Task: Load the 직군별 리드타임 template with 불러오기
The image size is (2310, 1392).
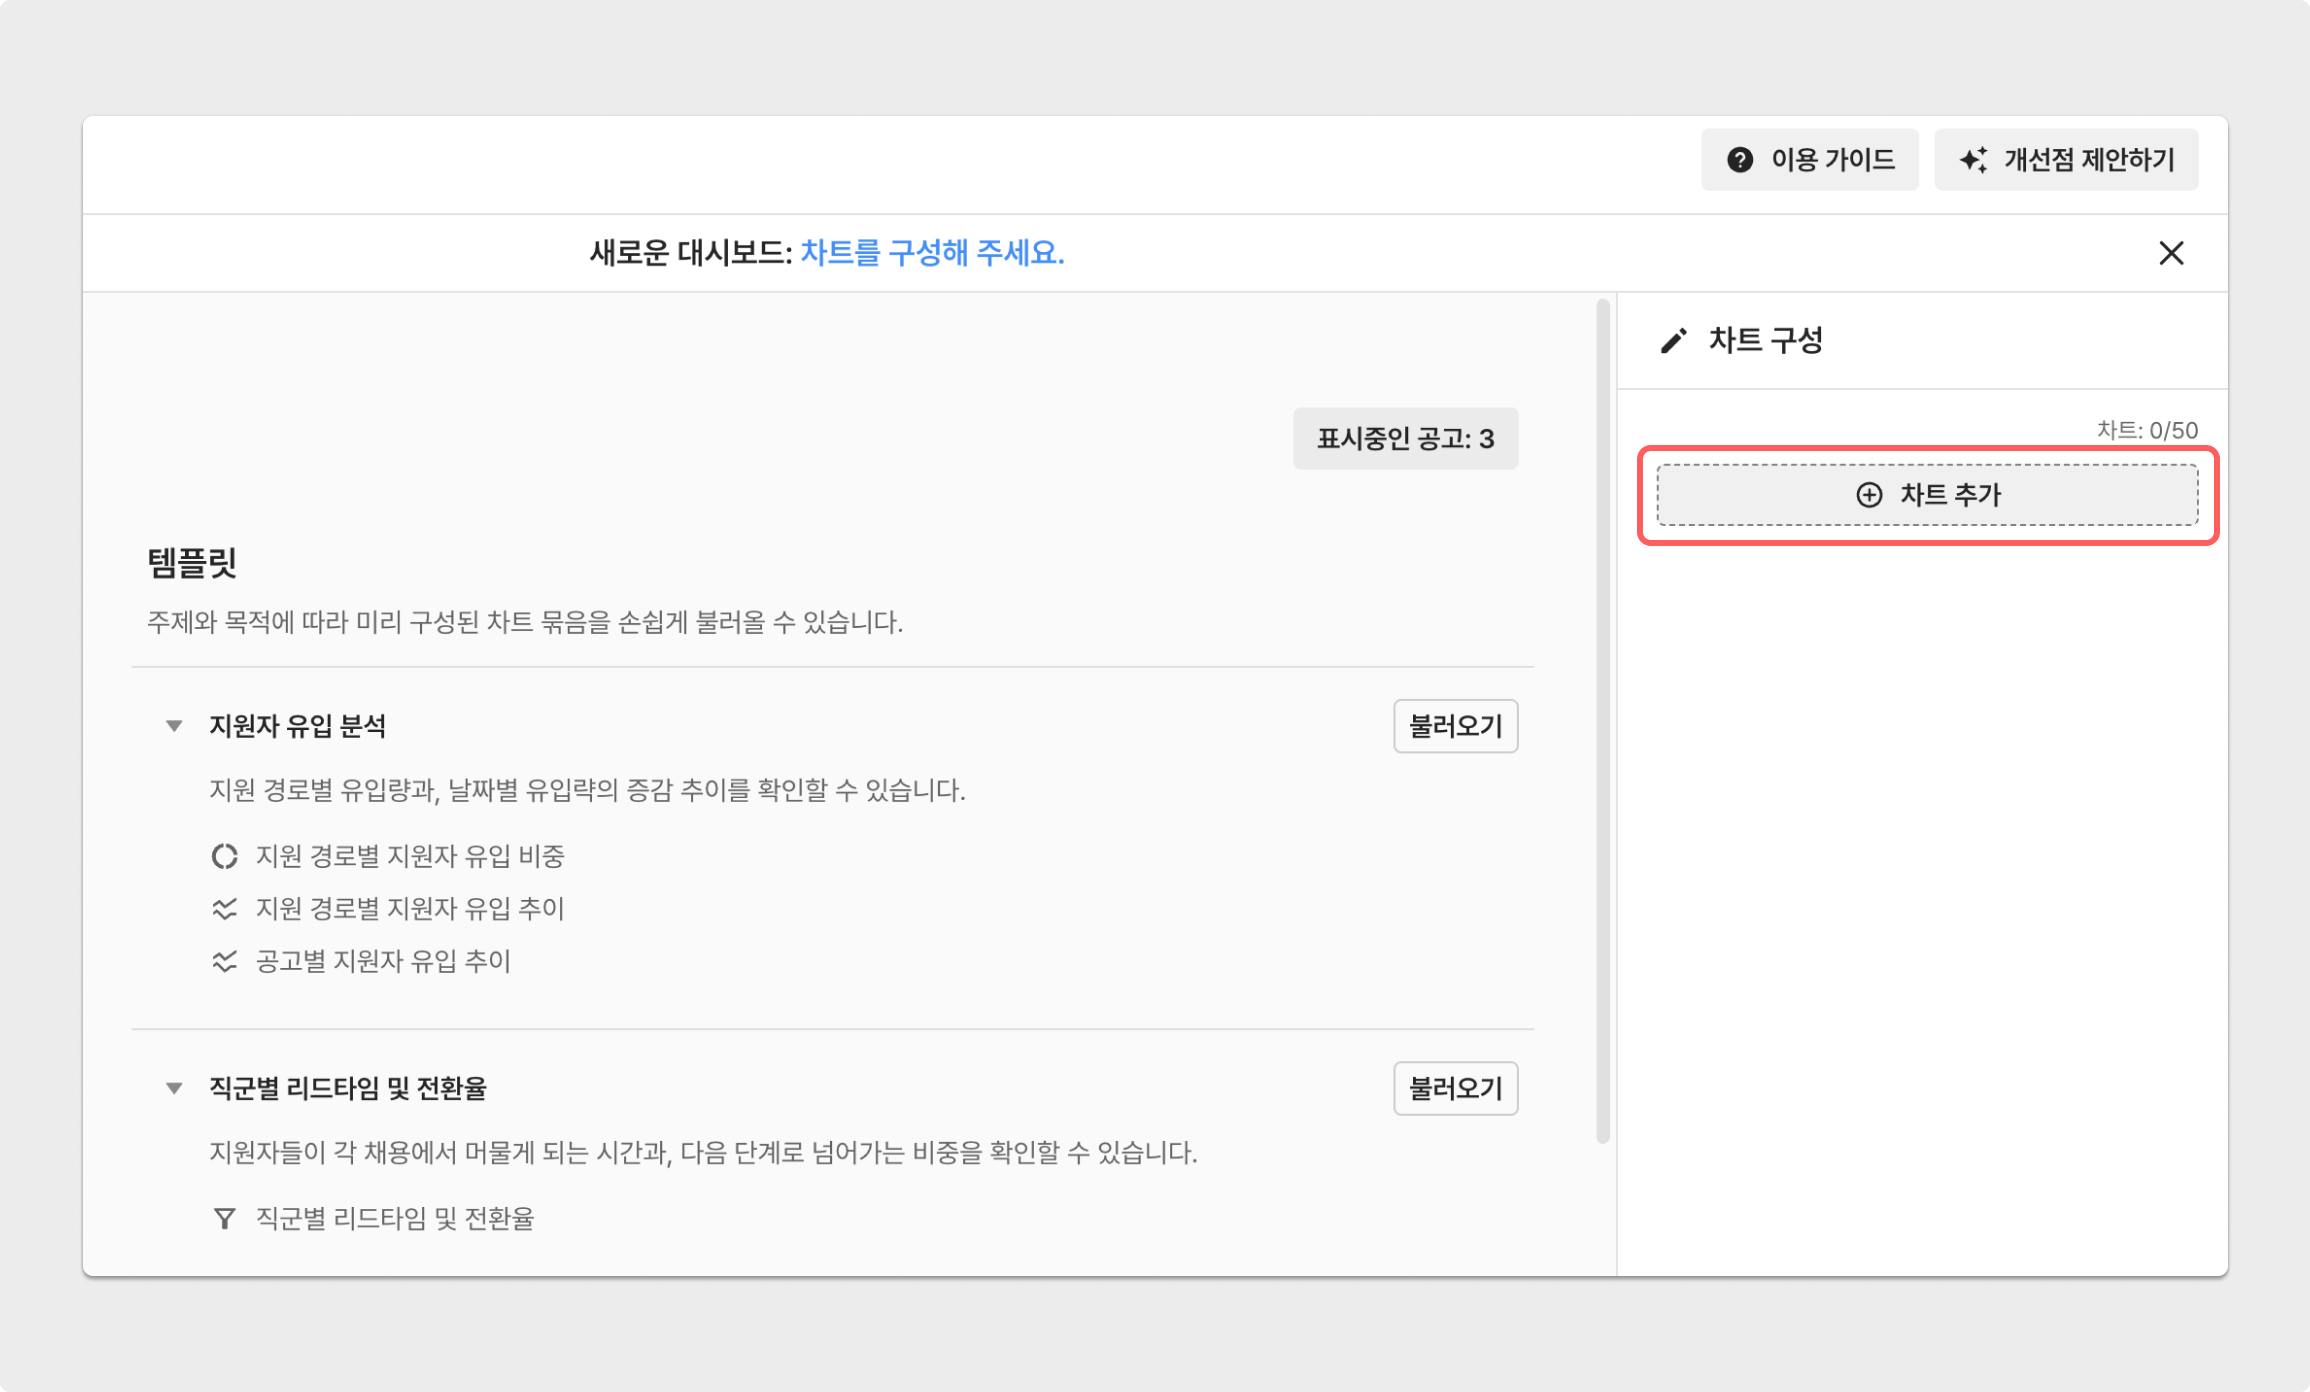Action: [x=1455, y=1088]
